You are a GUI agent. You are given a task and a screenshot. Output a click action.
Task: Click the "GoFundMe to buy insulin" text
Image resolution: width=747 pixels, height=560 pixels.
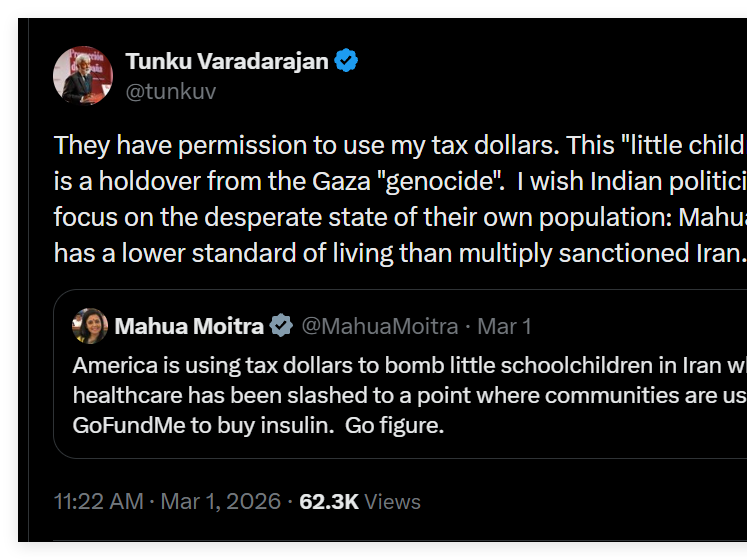click(x=203, y=426)
